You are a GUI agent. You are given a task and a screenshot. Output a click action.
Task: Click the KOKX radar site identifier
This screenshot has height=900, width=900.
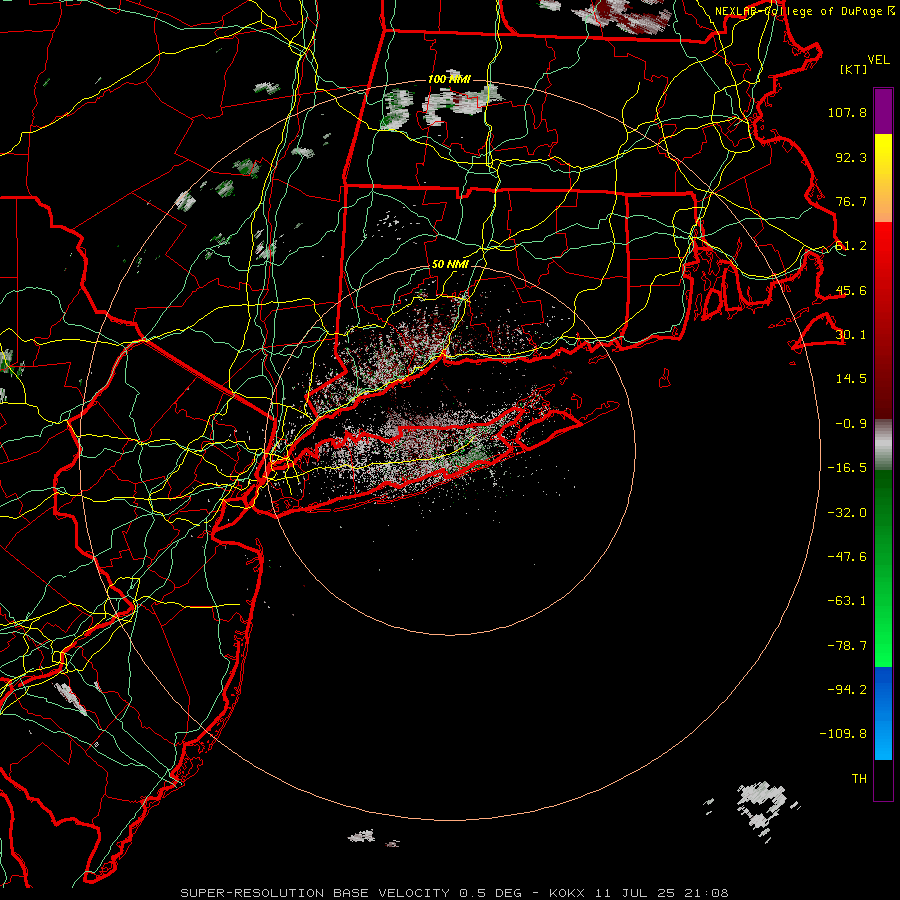click(x=567, y=893)
